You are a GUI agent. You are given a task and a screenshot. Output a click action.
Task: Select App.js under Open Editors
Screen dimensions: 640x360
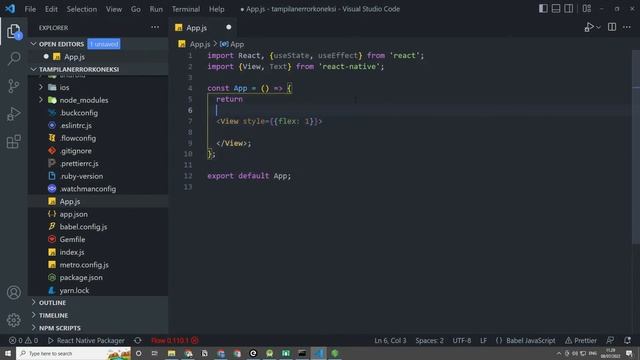[98, 57]
